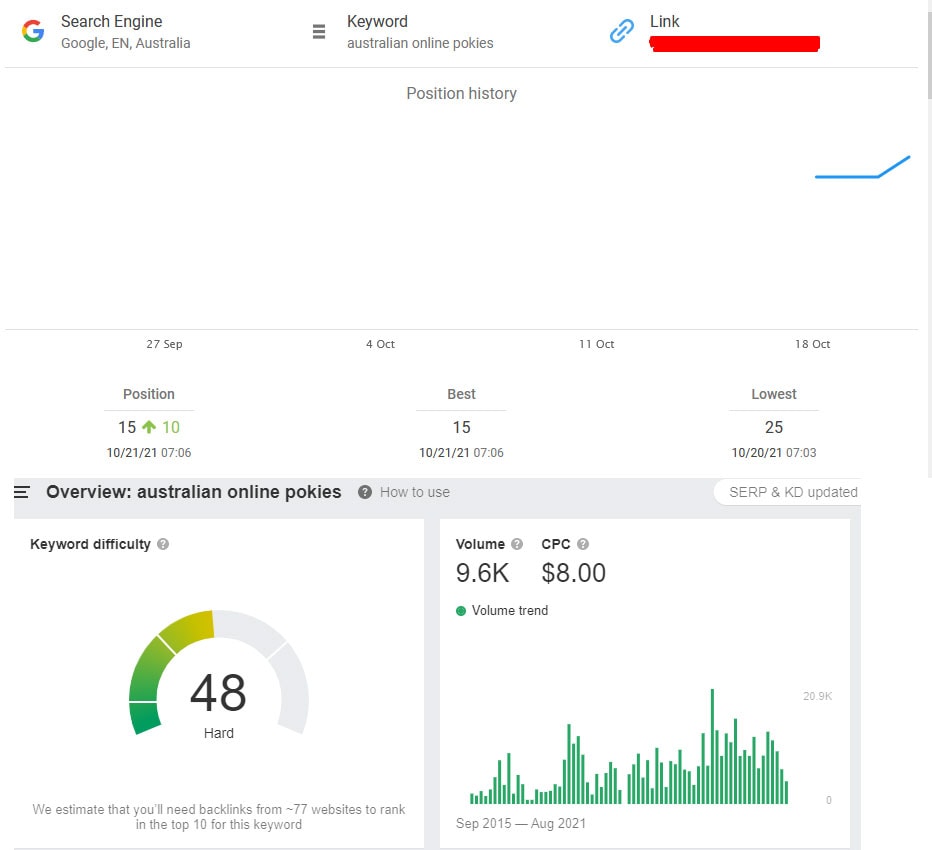Image resolution: width=932 pixels, height=850 pixels.
Task: Click the blue position history line
Action: 850,176
